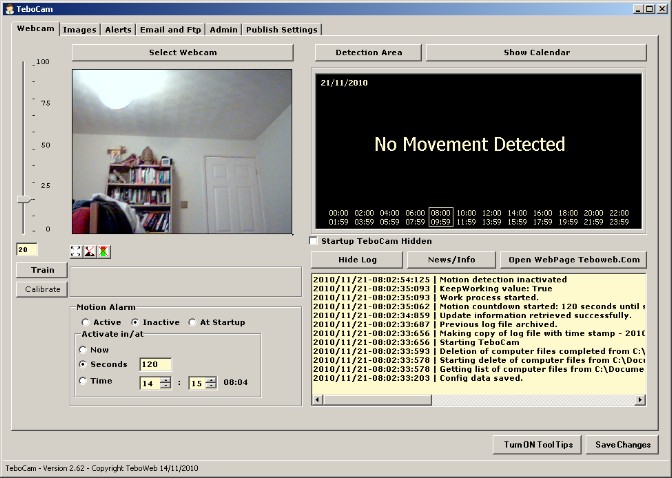
Task: Select the Active motion alarm option
Action: pos(86,322)
